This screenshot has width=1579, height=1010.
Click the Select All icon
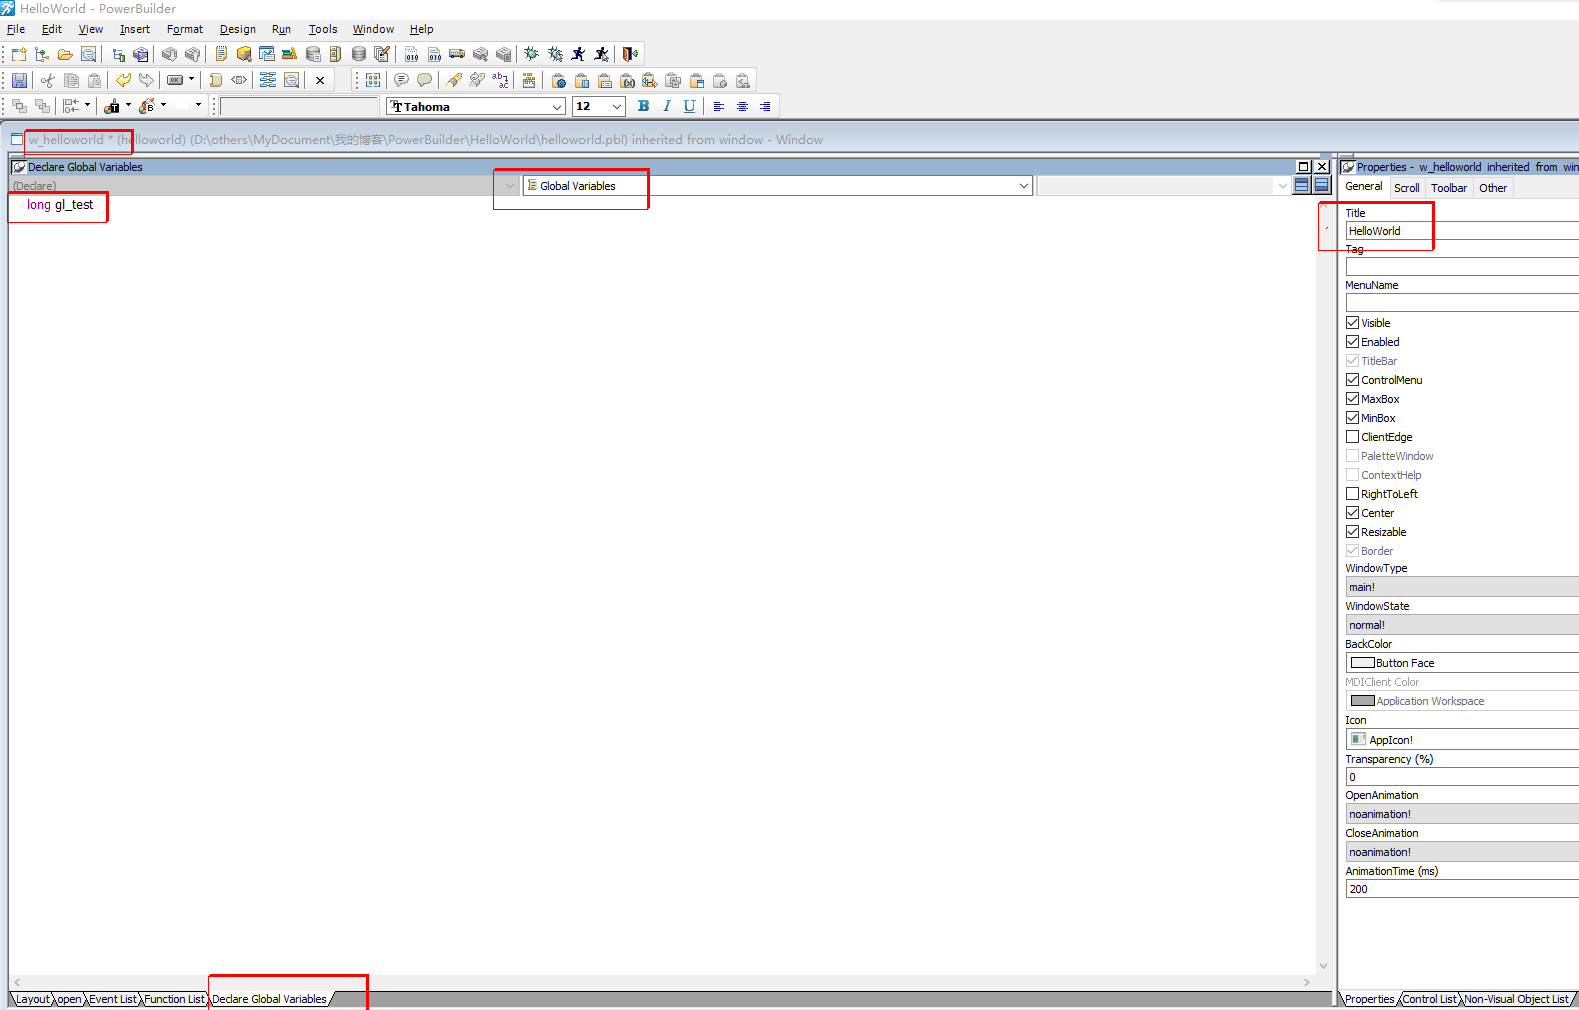pyautogui.click(x=373, y=80)
